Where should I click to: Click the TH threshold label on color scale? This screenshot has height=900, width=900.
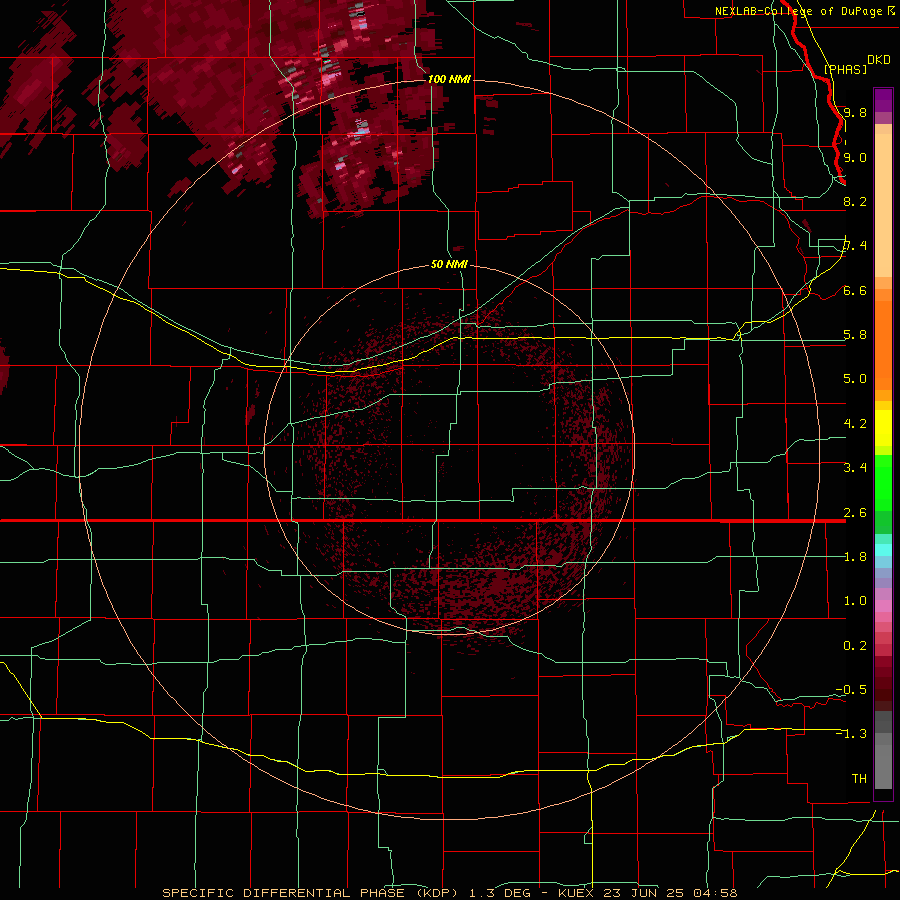coord(859,778)
